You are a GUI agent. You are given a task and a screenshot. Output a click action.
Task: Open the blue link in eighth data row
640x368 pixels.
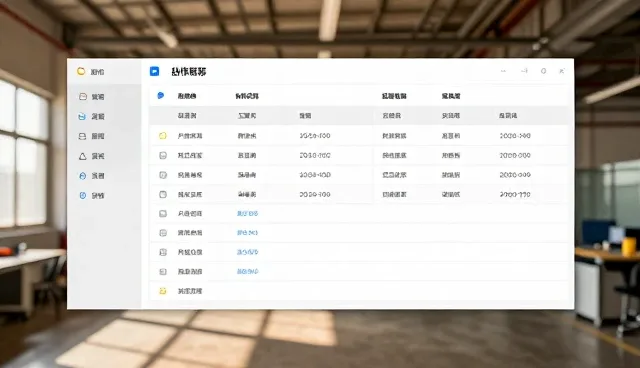(x=247, y=271)
